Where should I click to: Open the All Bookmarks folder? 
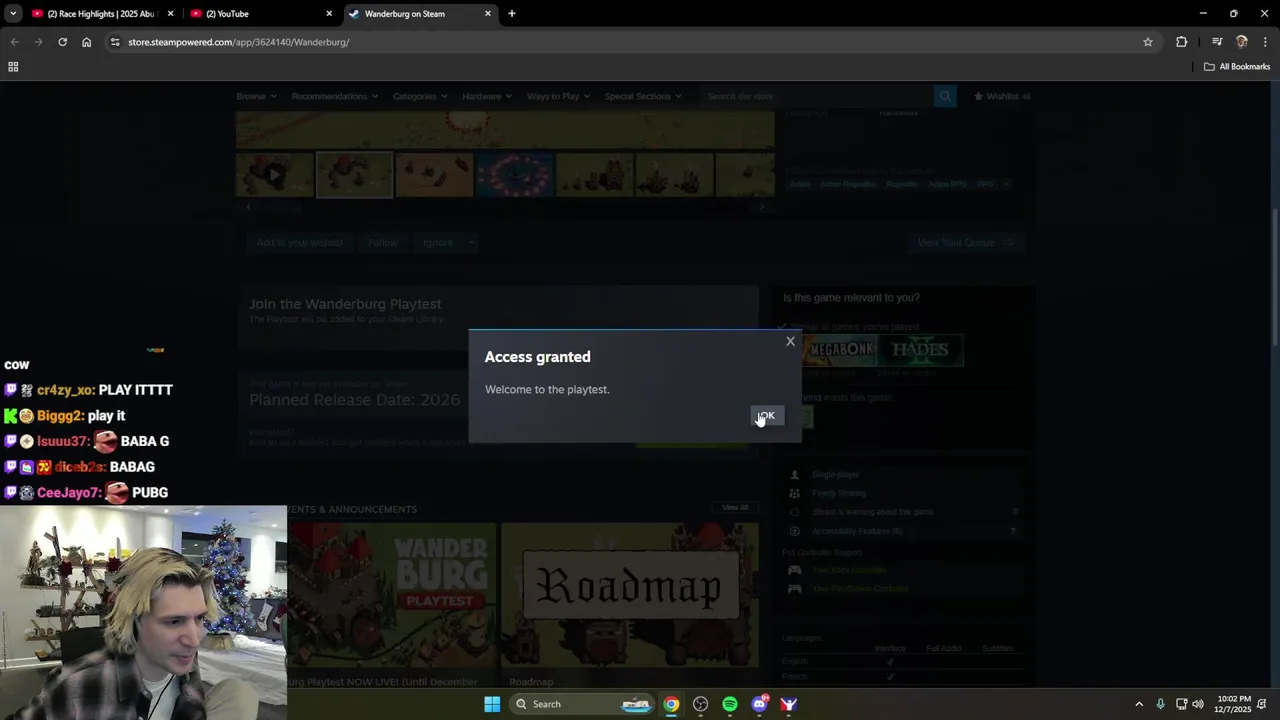pyautogui.click(x=1237, y=67)
